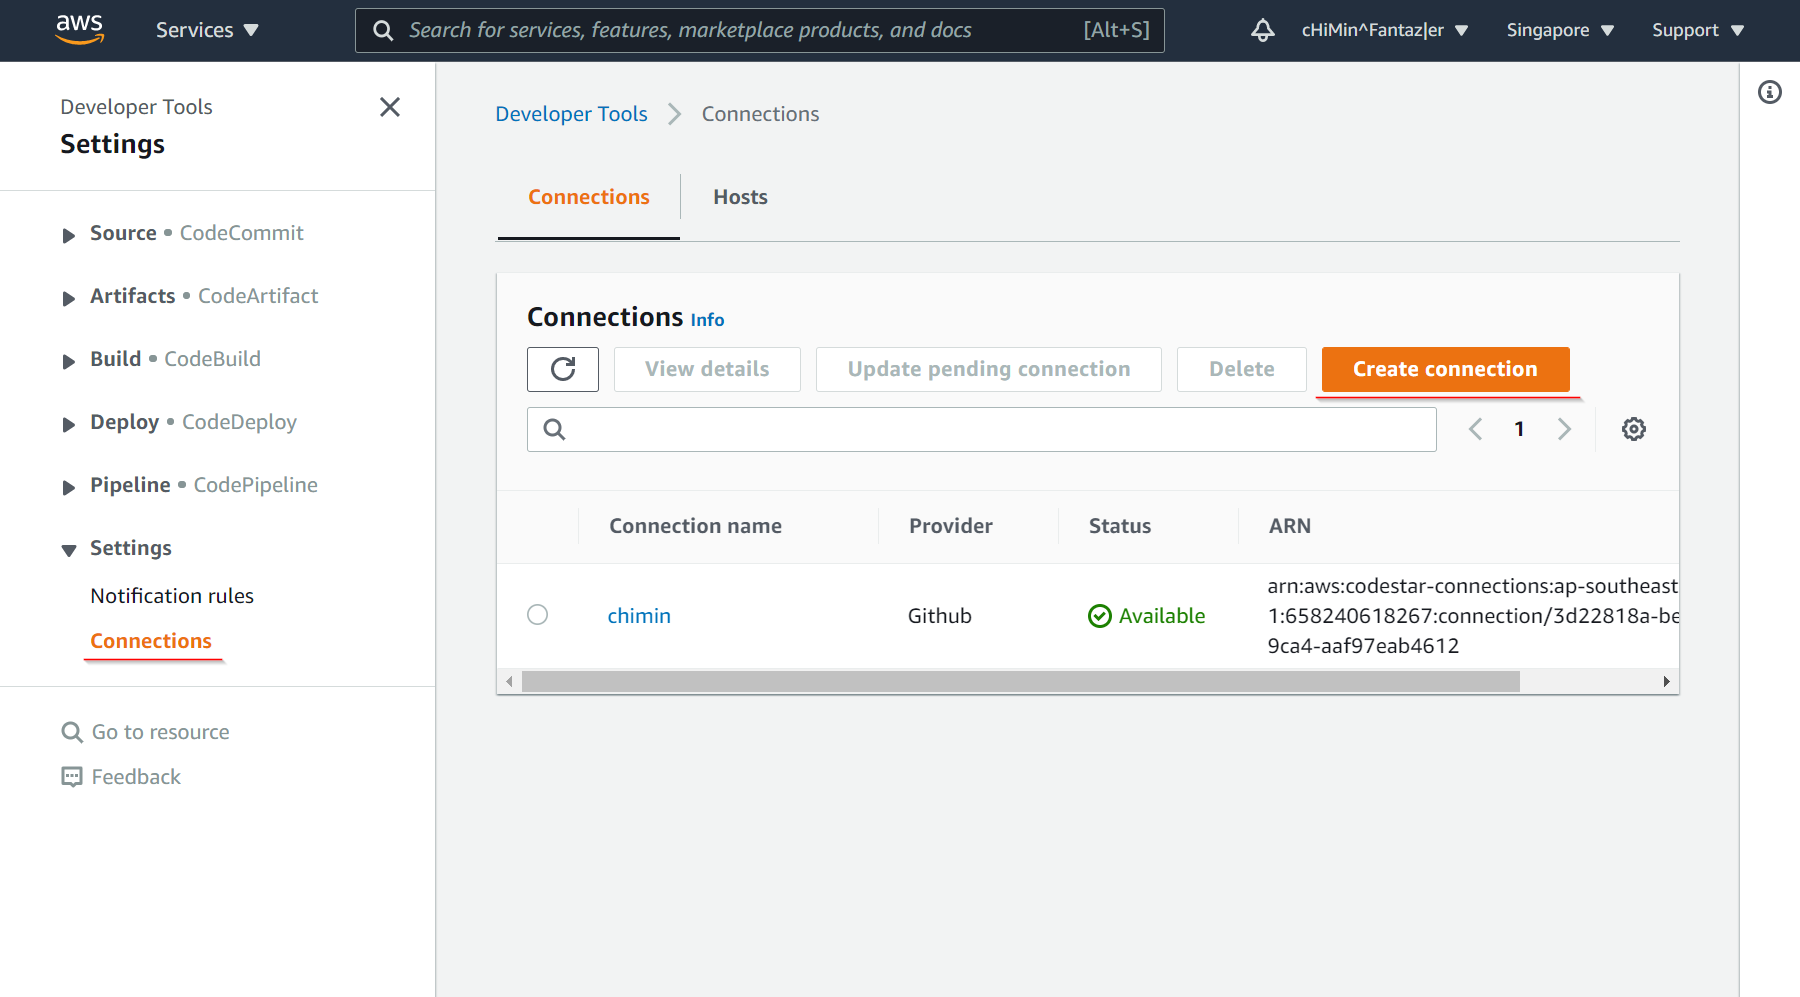Open the Services menu

coord(207,30)
